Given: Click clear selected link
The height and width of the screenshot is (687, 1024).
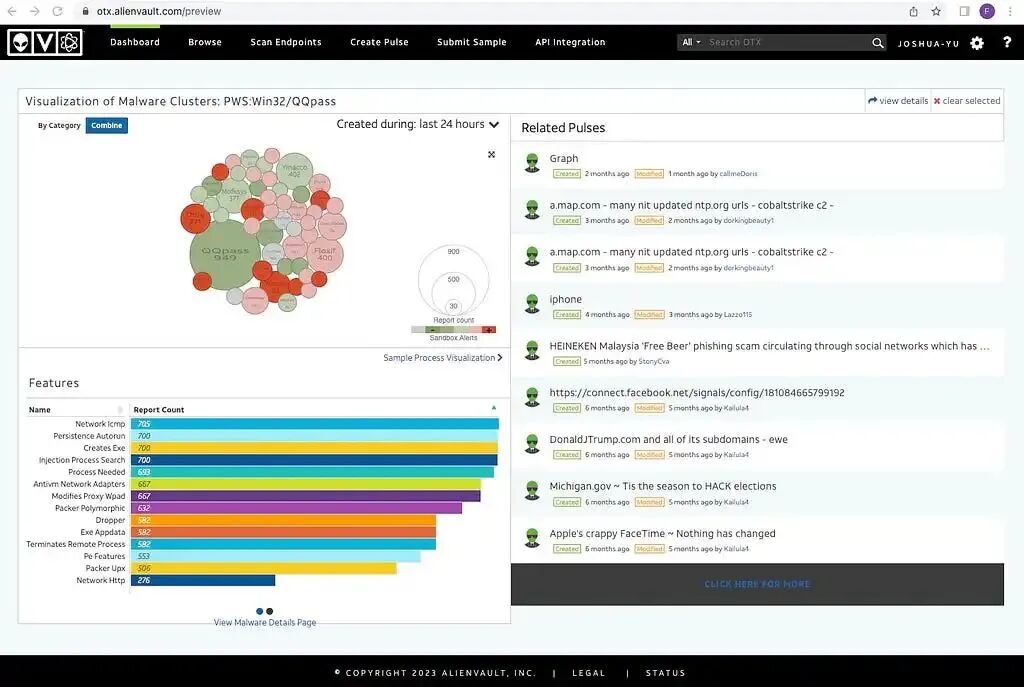Looking at the screenshot, I should [x=967, y=101].
